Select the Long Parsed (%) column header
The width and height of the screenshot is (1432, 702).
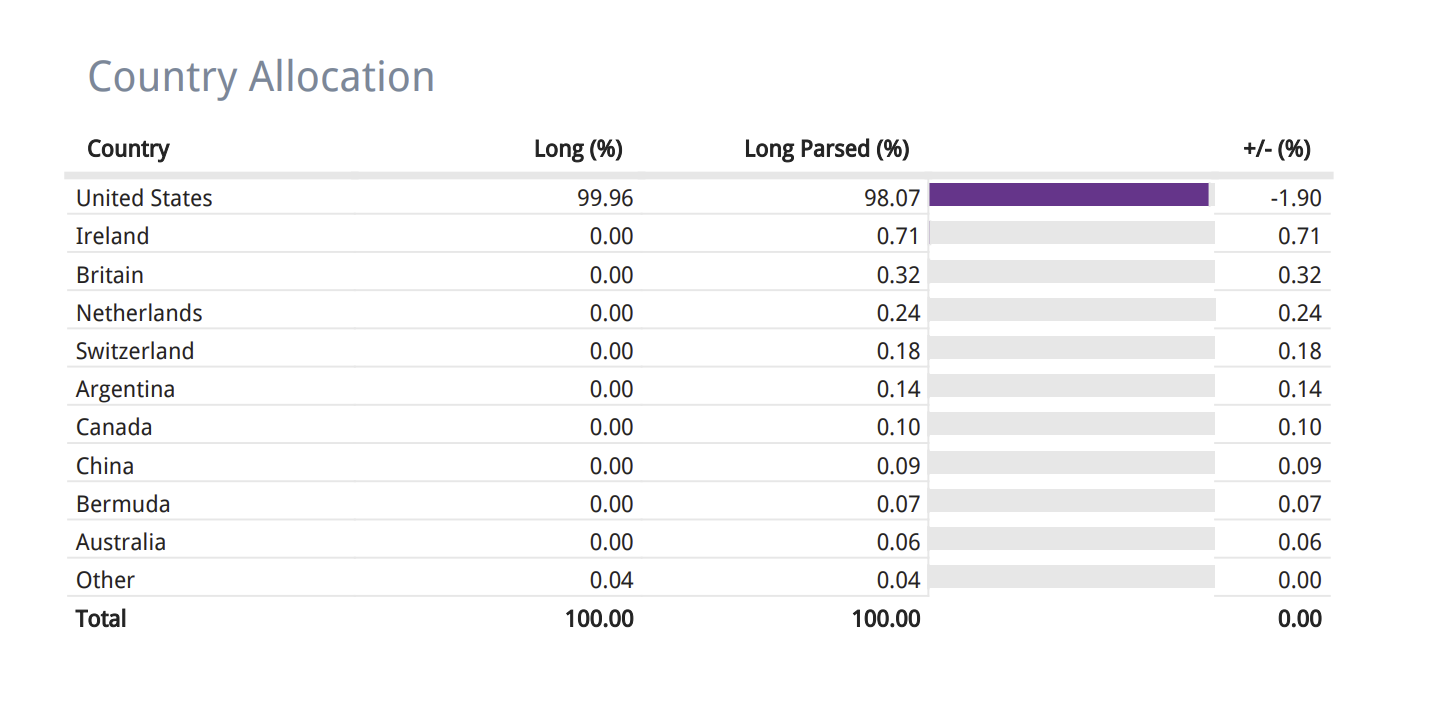click(x=826, y=149)
